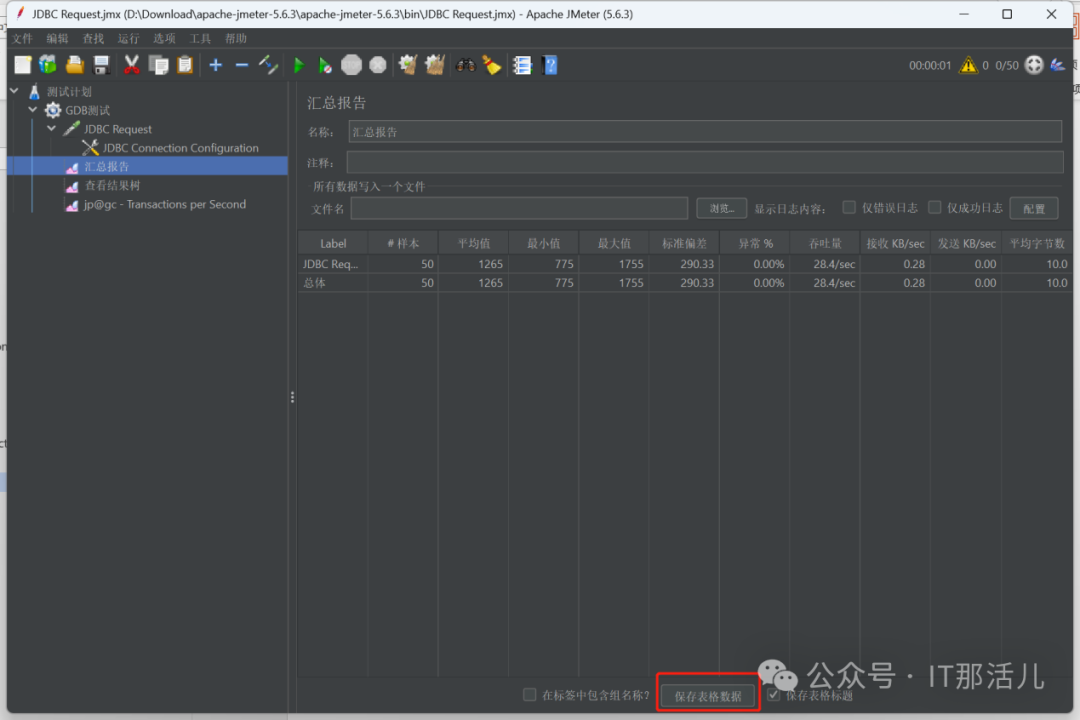
Task: Click the 名称 input field
Action: [705, 132]
